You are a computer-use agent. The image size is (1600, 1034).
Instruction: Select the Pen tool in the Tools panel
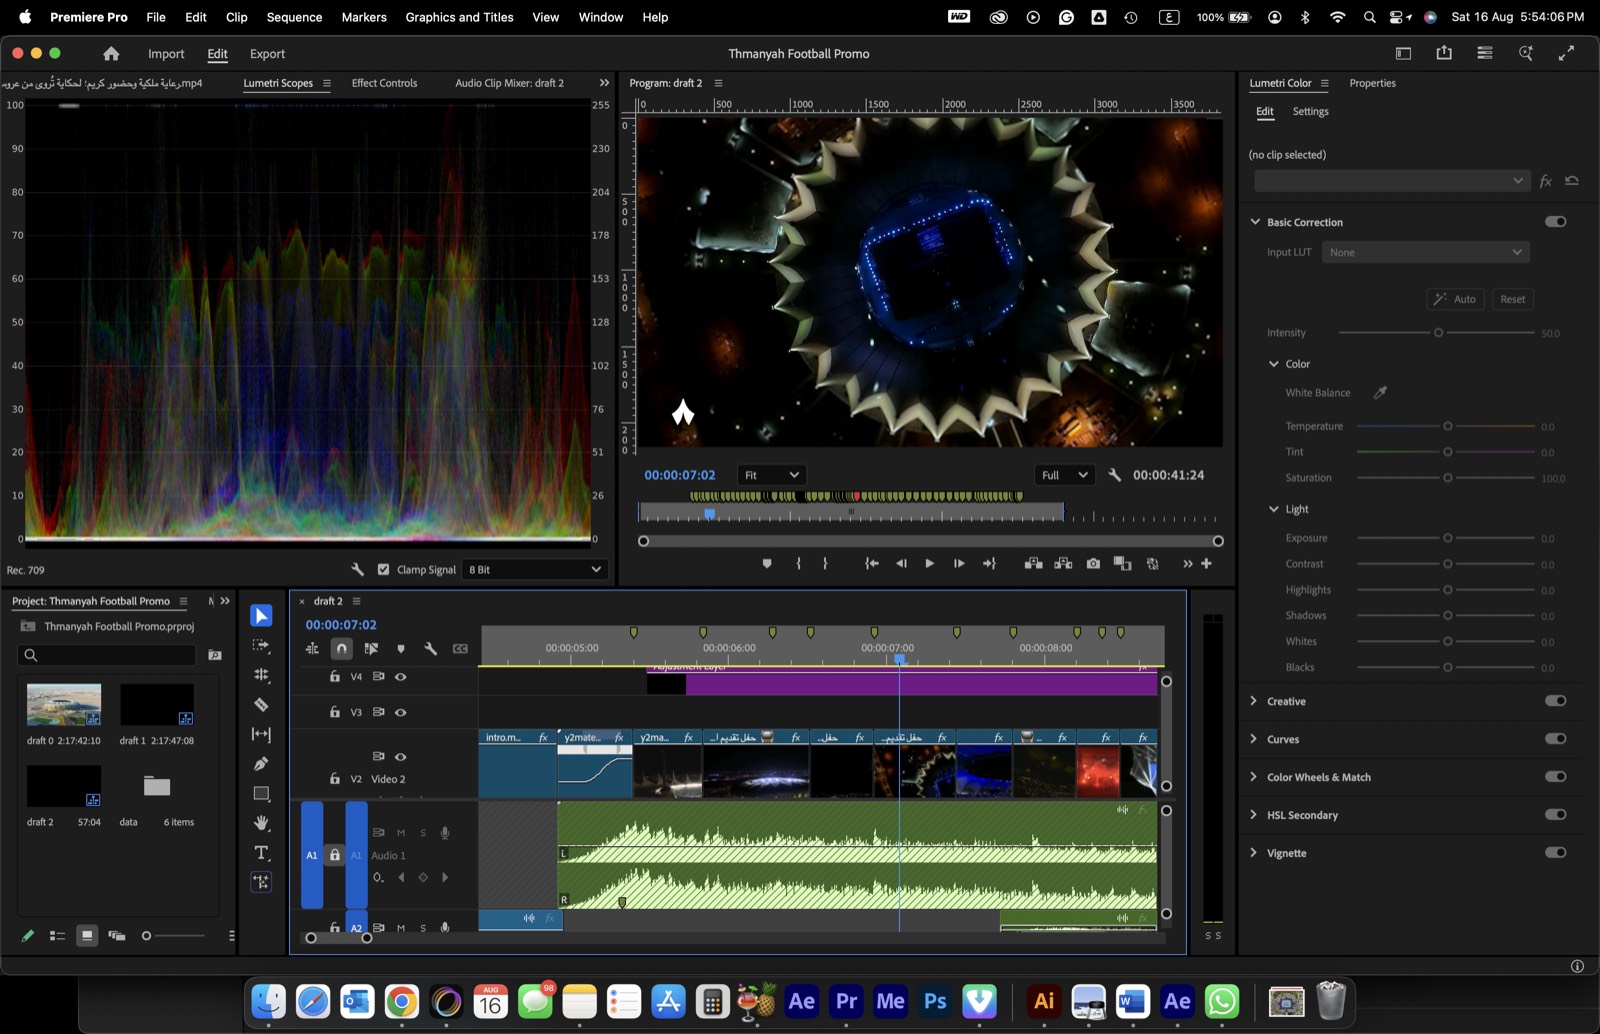point(261,764)
